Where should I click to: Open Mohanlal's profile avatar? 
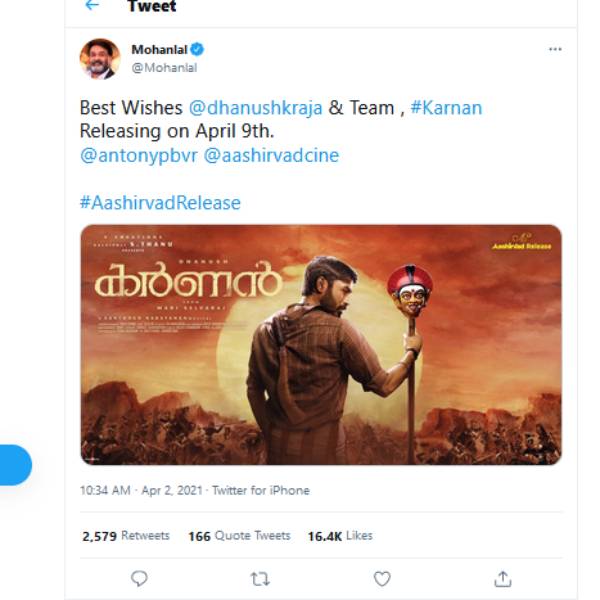(100, 58)
